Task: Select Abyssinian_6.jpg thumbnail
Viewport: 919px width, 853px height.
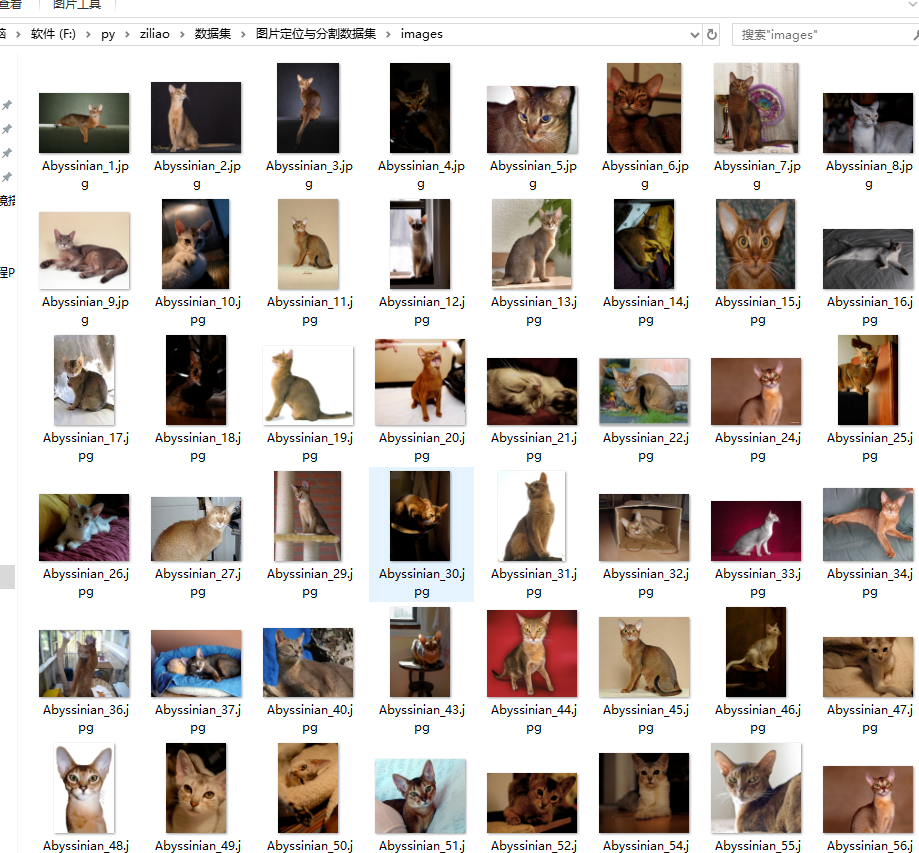Action: 644,108
